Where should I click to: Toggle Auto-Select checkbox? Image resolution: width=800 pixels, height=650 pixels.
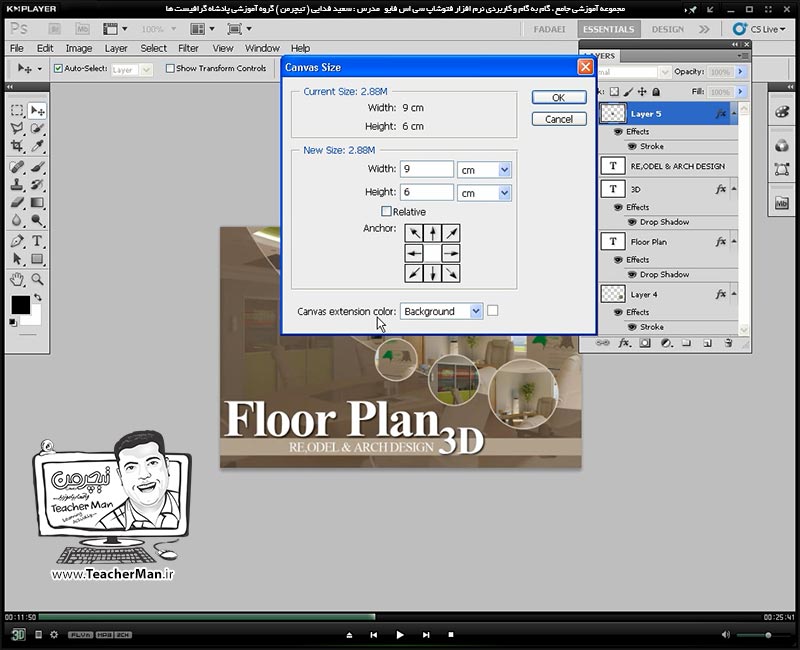[58, 68]
